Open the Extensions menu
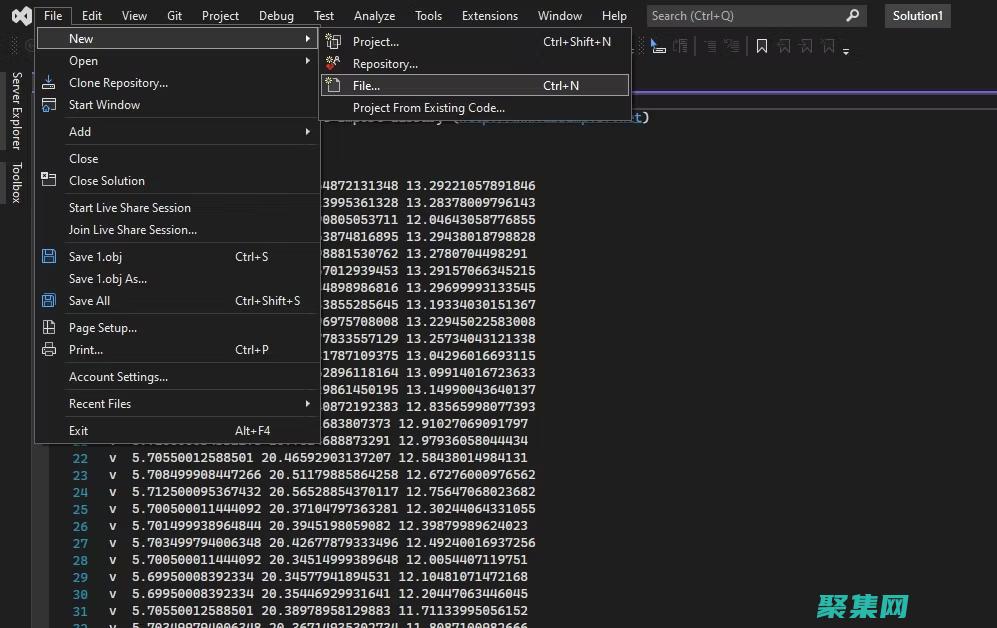997x628 pixels. pos(489,16)
